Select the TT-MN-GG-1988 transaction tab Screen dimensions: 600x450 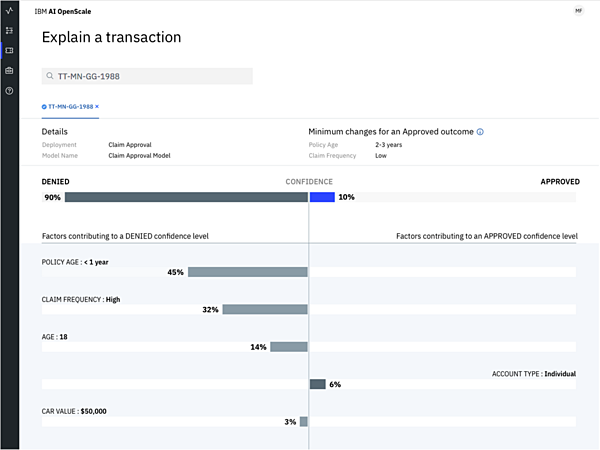coord(69,106)
